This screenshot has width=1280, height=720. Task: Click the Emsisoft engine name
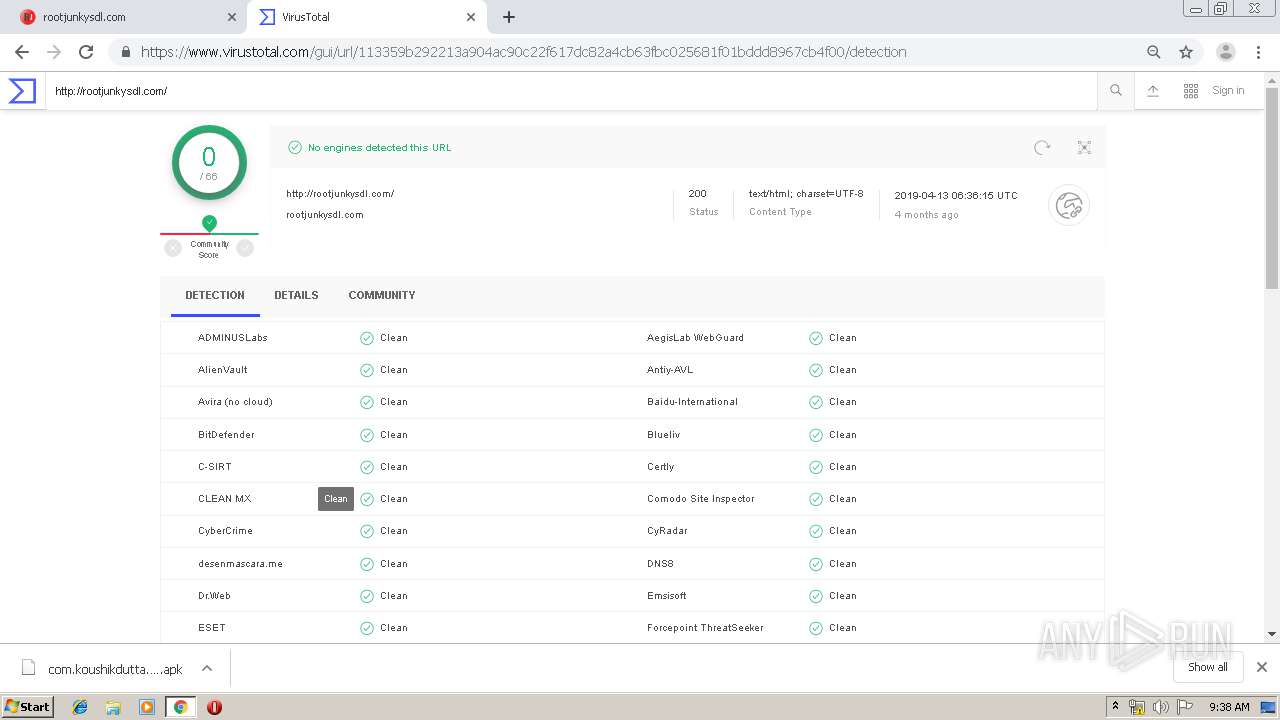click(x=667, y=596)
